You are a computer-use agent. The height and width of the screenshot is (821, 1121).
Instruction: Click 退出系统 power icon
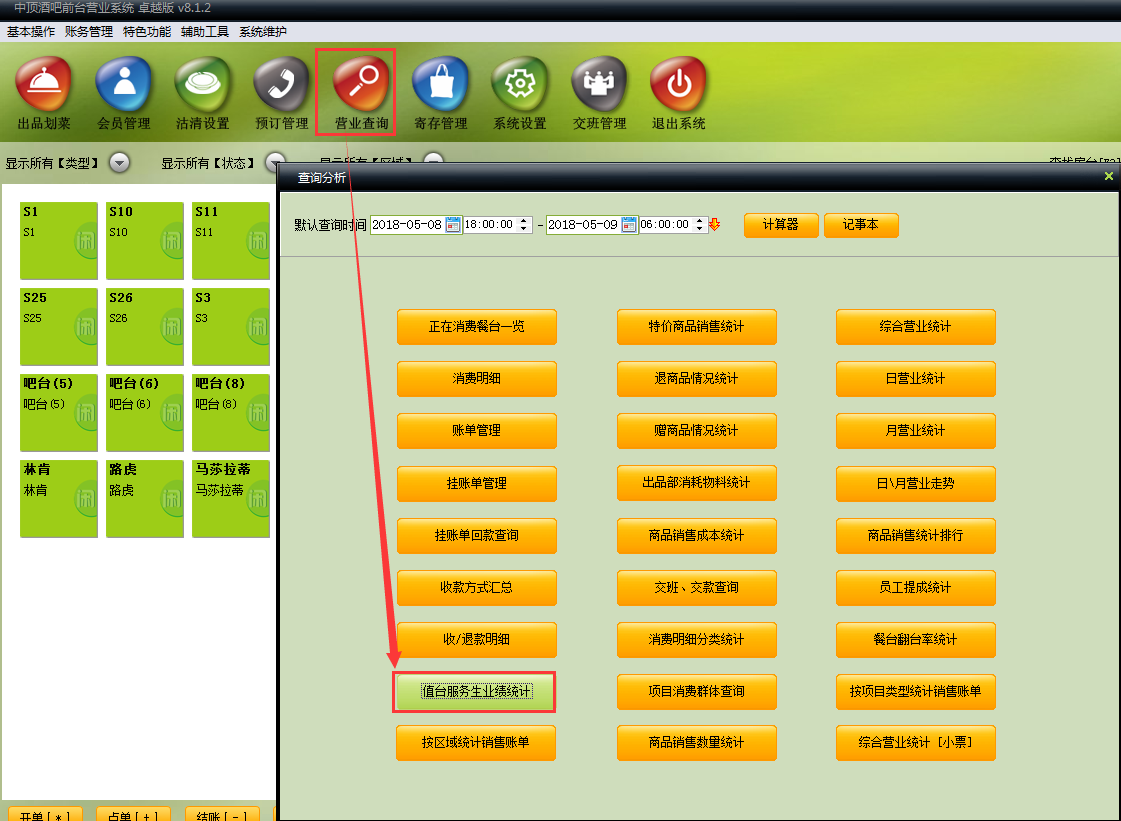pyautogui.click(x=679, y=86)
